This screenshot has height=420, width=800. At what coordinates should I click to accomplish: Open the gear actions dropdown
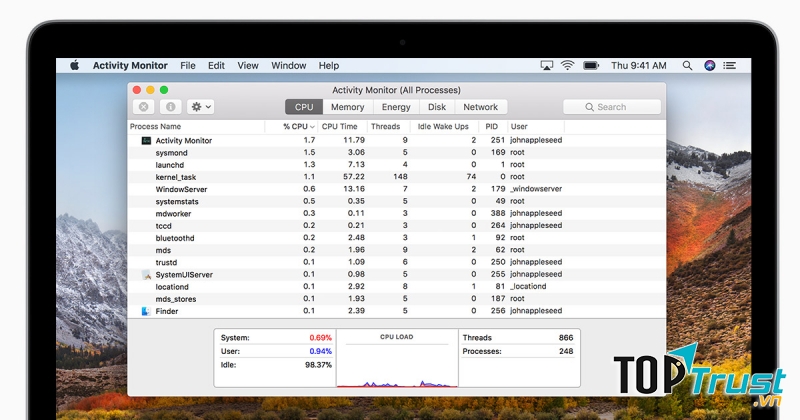tap(201, 107)
